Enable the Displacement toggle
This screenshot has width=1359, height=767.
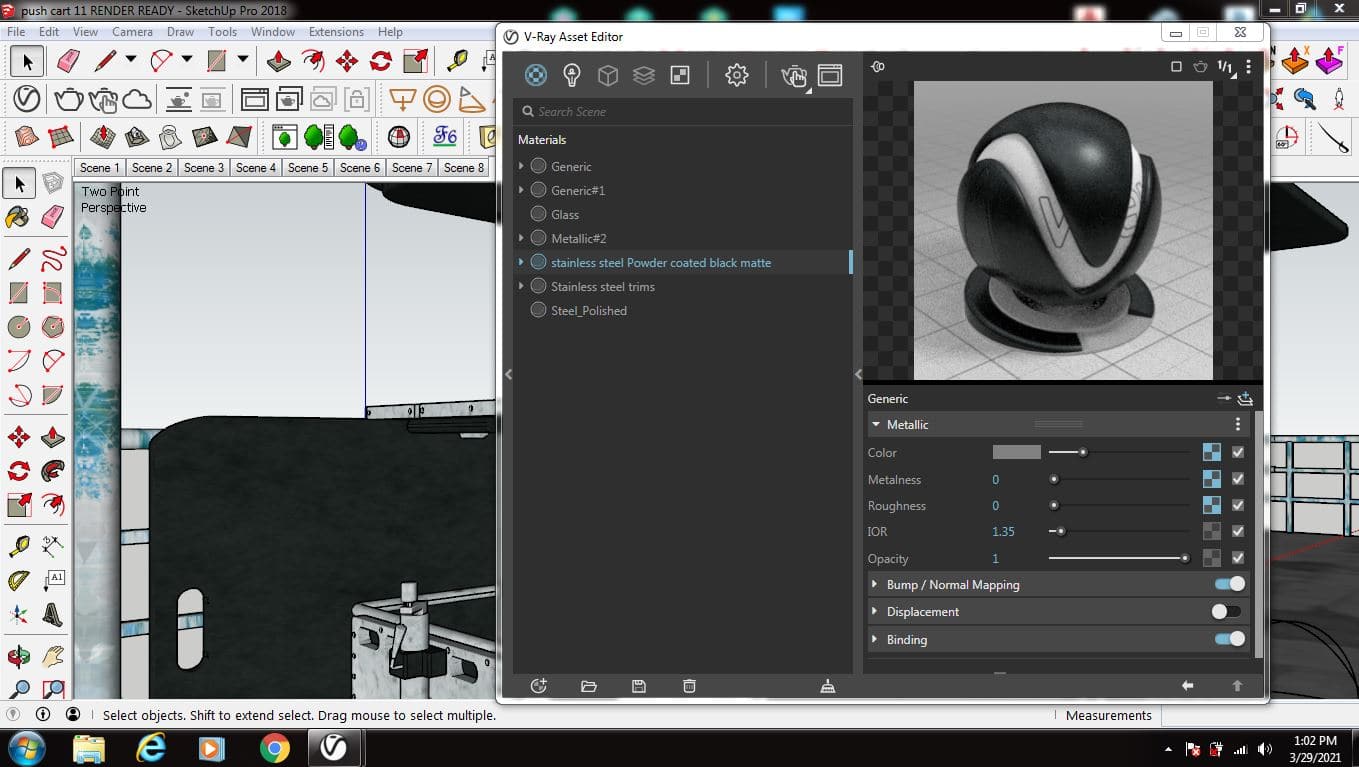pos(1227,611)
